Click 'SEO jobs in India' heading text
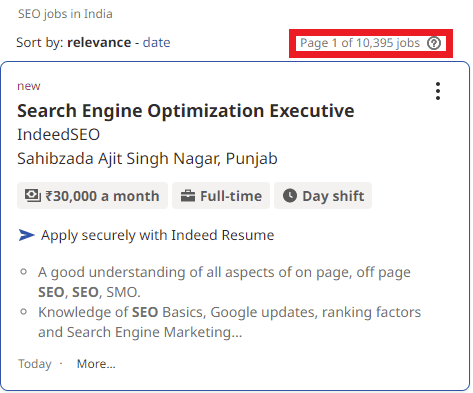Image resolution: width=473 pixels, height=393 pixels. pyautogui.click(x=65, y=14)
